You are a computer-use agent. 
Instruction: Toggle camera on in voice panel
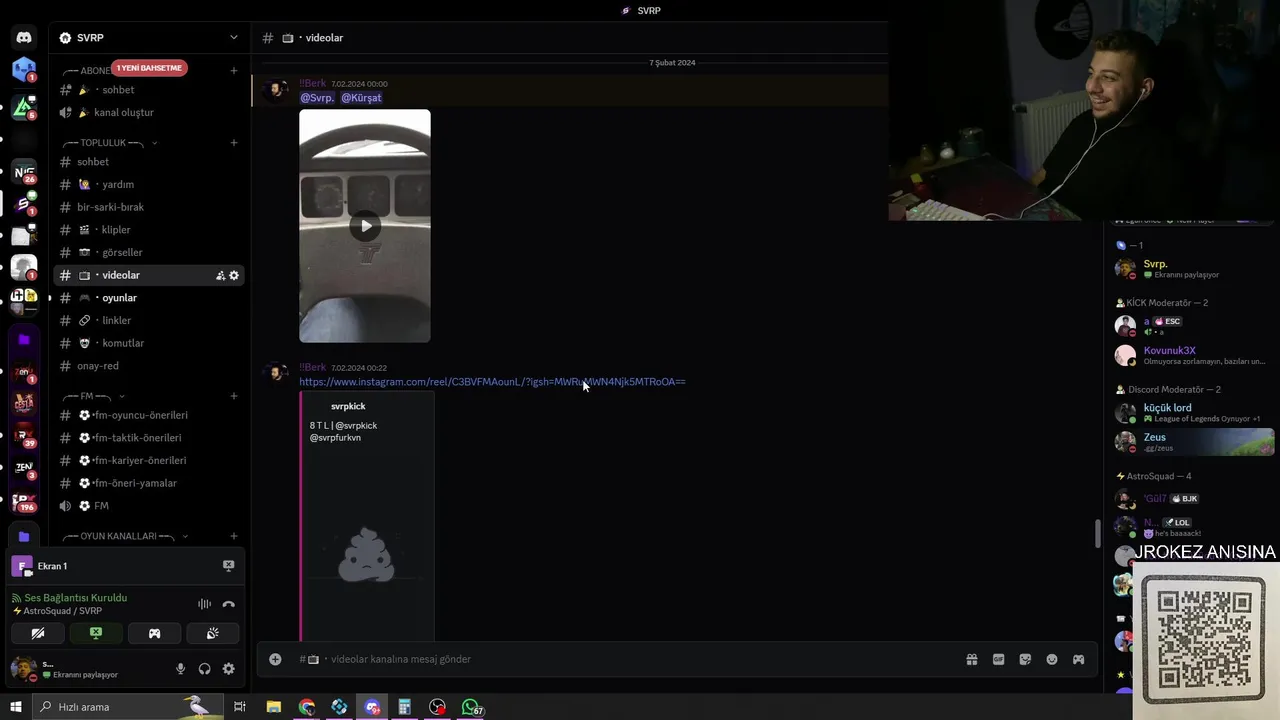(x=38, y=633)
